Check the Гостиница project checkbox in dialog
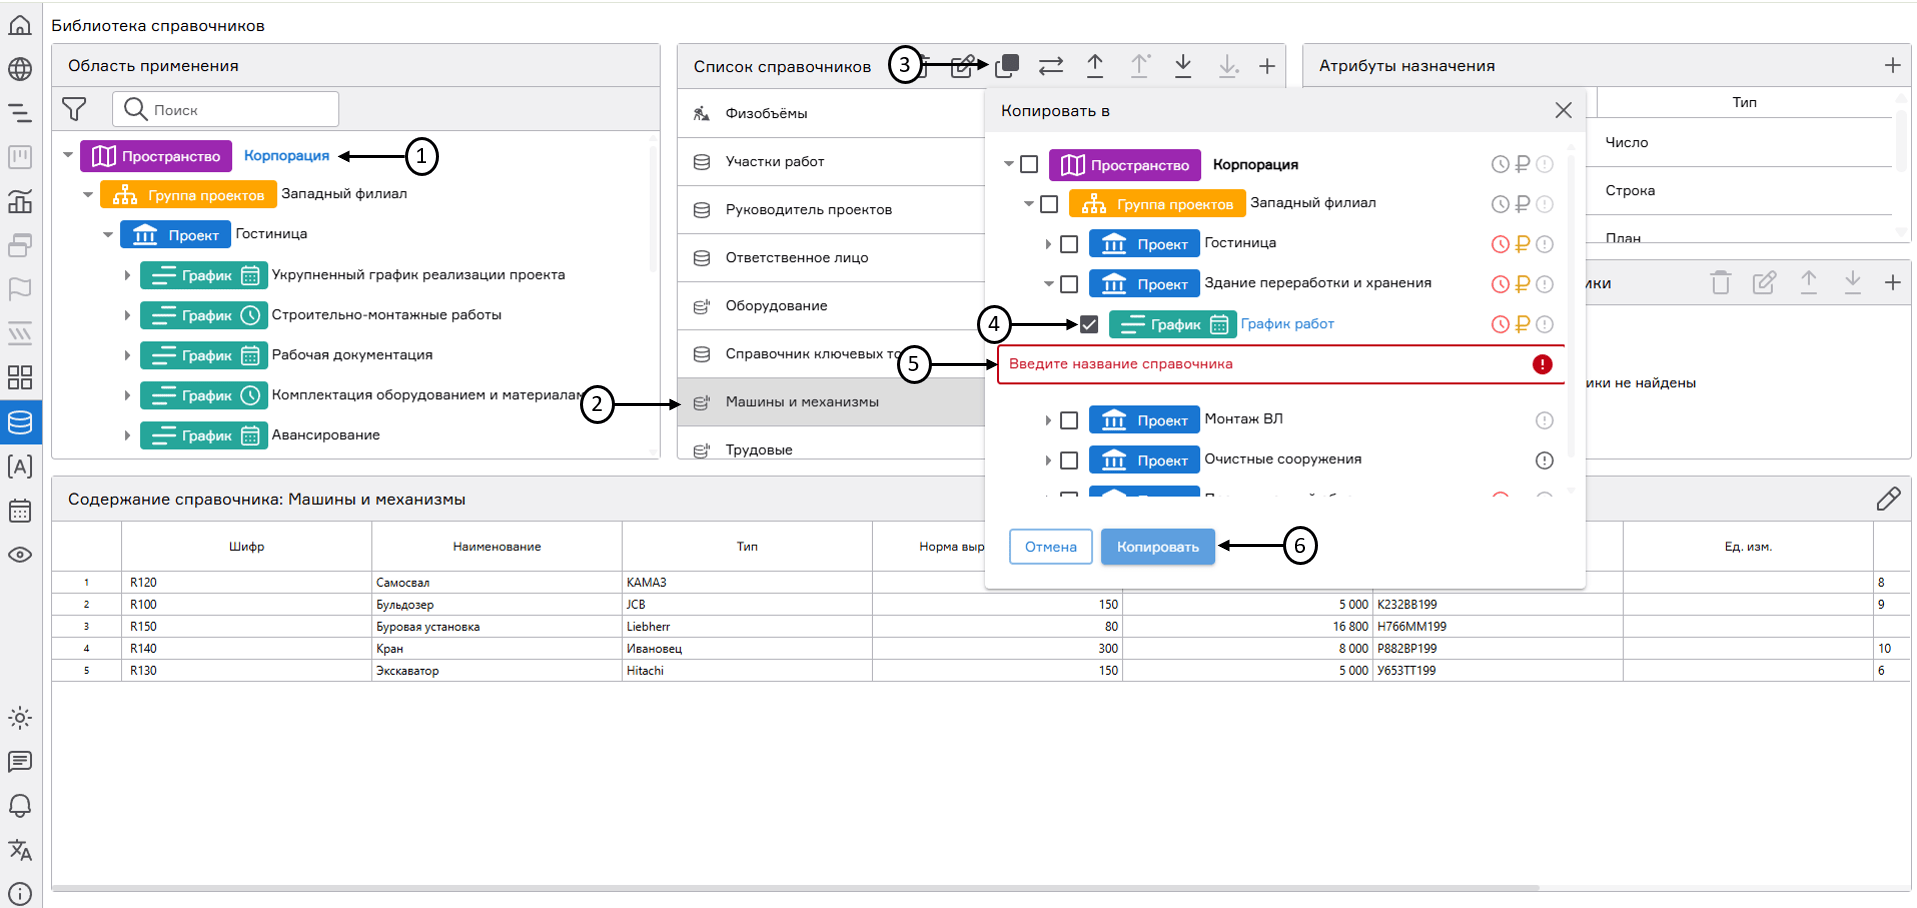Viewport: 1917px width, 908px height. point(1069,244)
